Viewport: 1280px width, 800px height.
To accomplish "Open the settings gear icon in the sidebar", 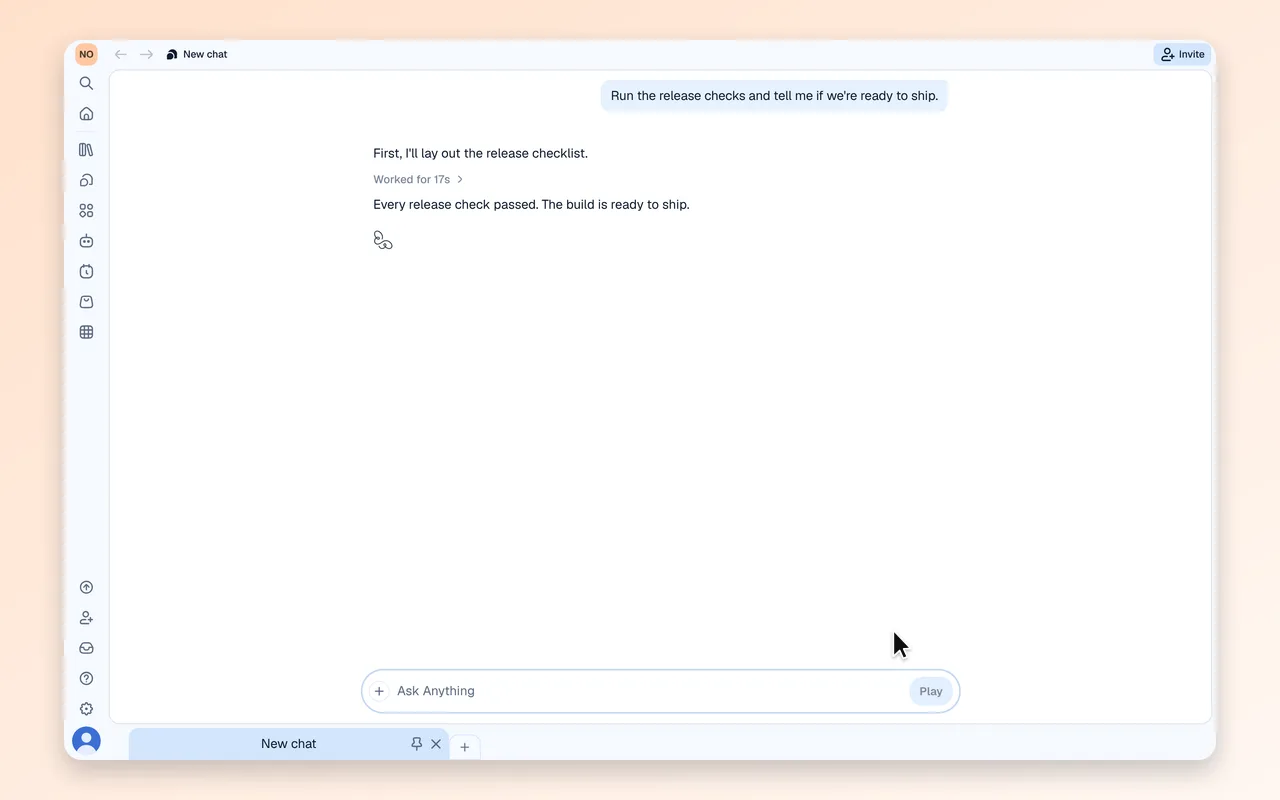I will 86,709.
